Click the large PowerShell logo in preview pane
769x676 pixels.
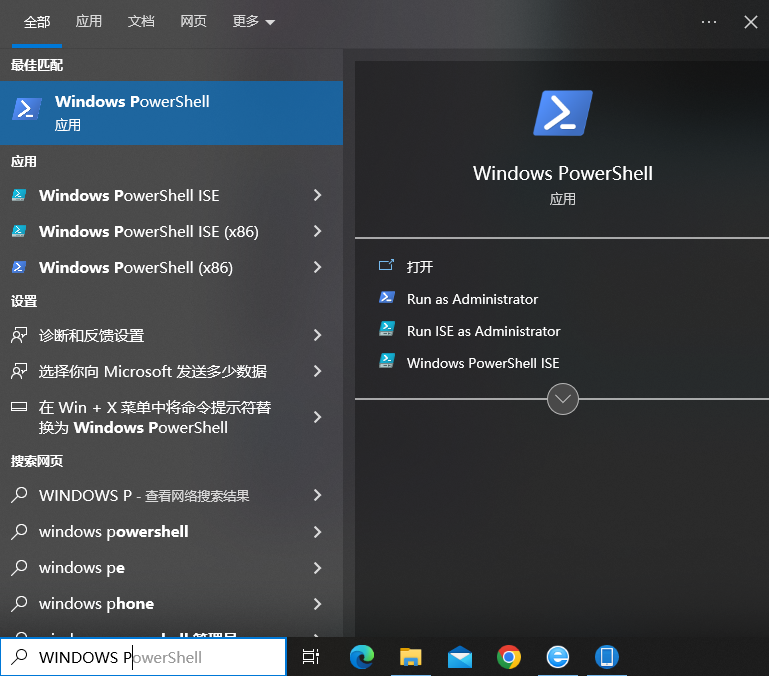click(x=563, y=113)
